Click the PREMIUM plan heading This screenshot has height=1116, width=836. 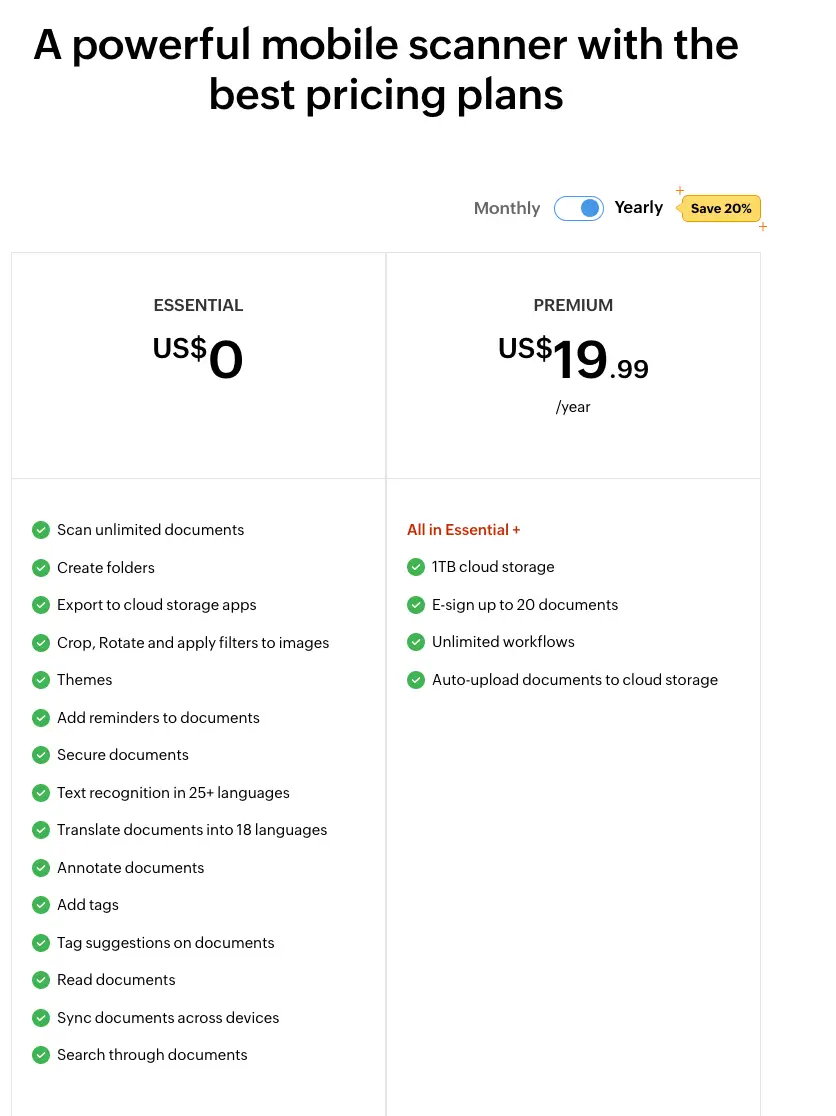[573, 305]
